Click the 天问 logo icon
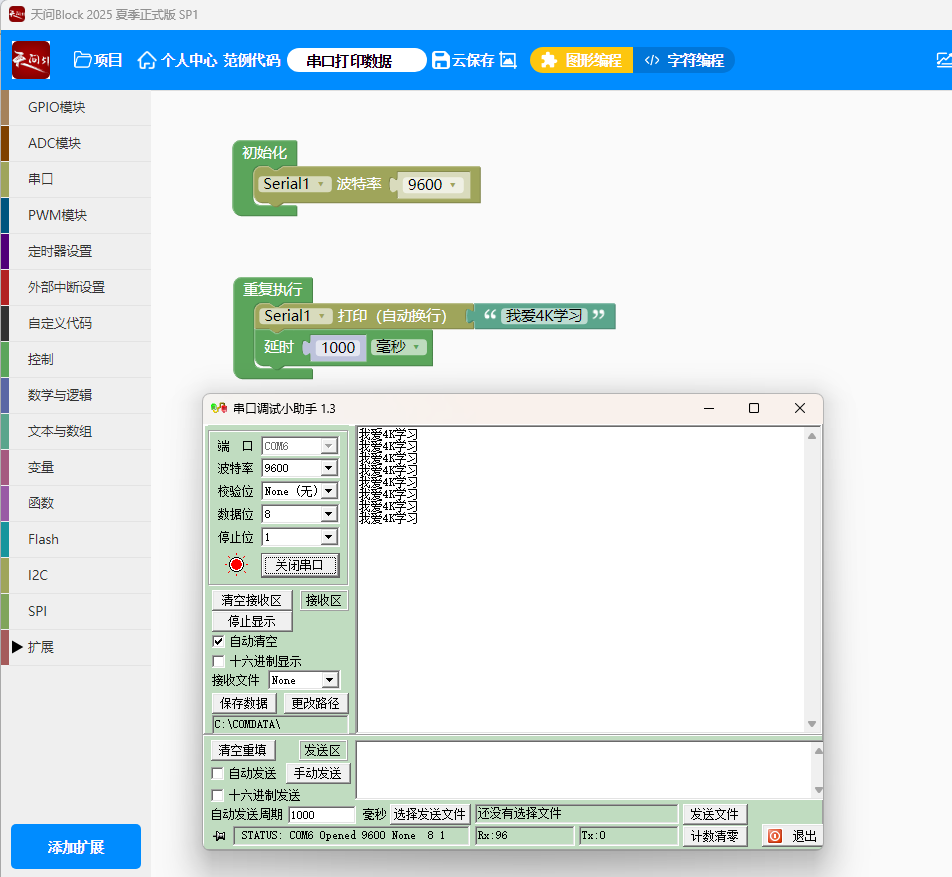Image resolution: width=952 pixels, height=877 pixels. (30, 60)
